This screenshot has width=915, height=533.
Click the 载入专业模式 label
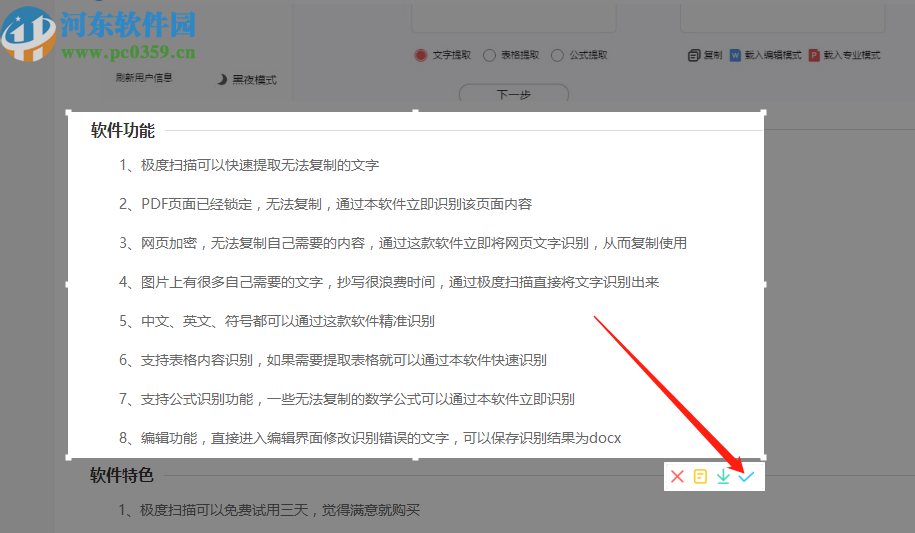852,55
